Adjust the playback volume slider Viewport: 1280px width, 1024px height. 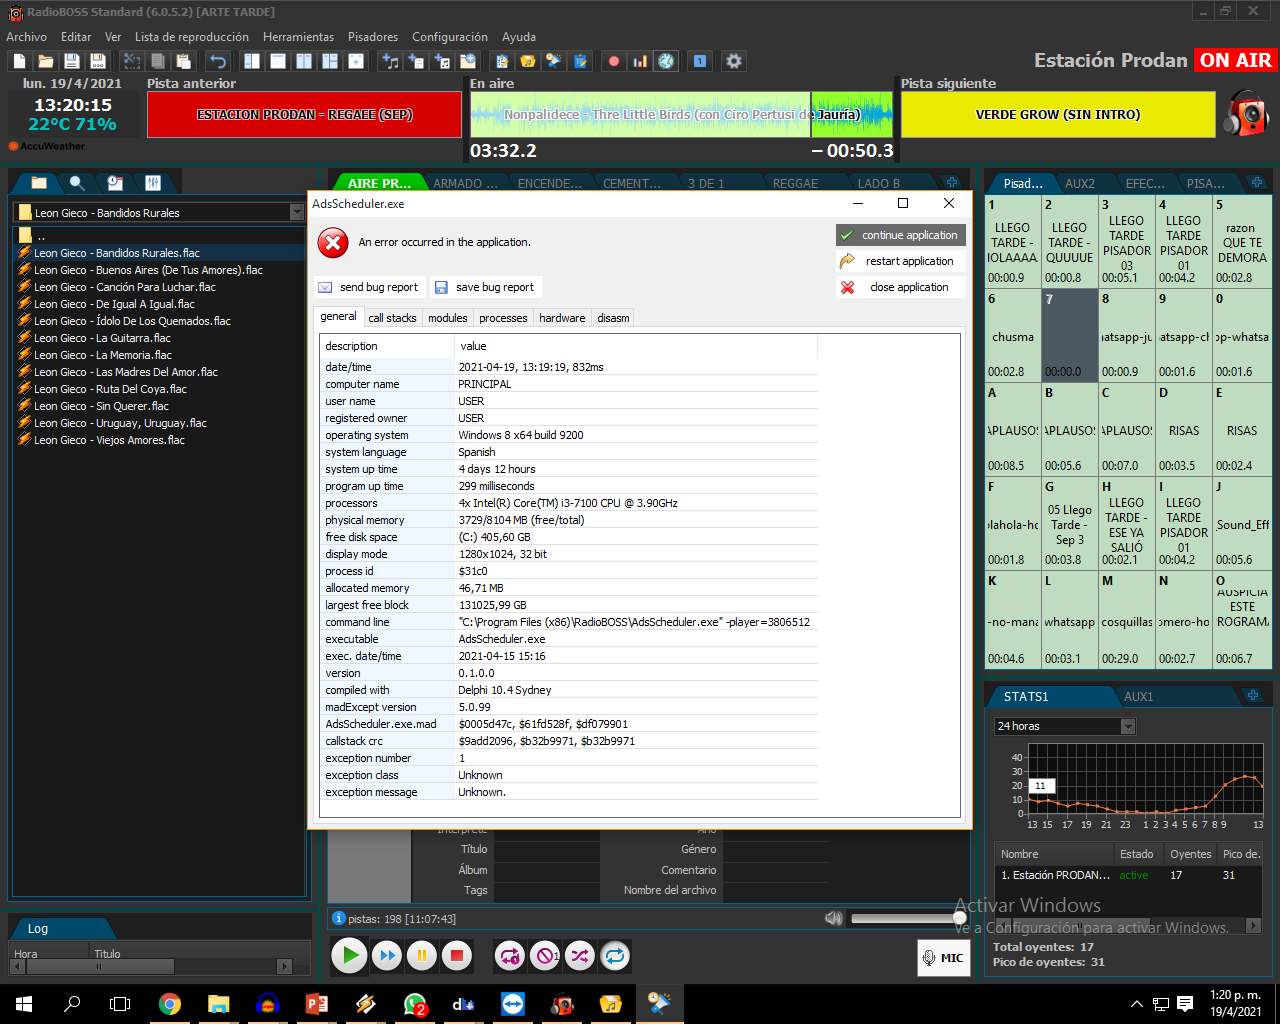pyautogui.click(x=905, y=918)
